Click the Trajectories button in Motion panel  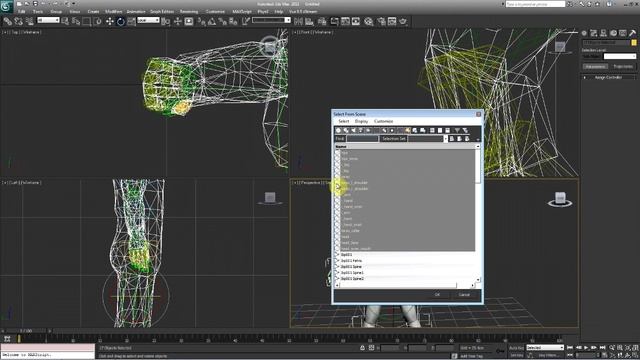coord(623,67)
